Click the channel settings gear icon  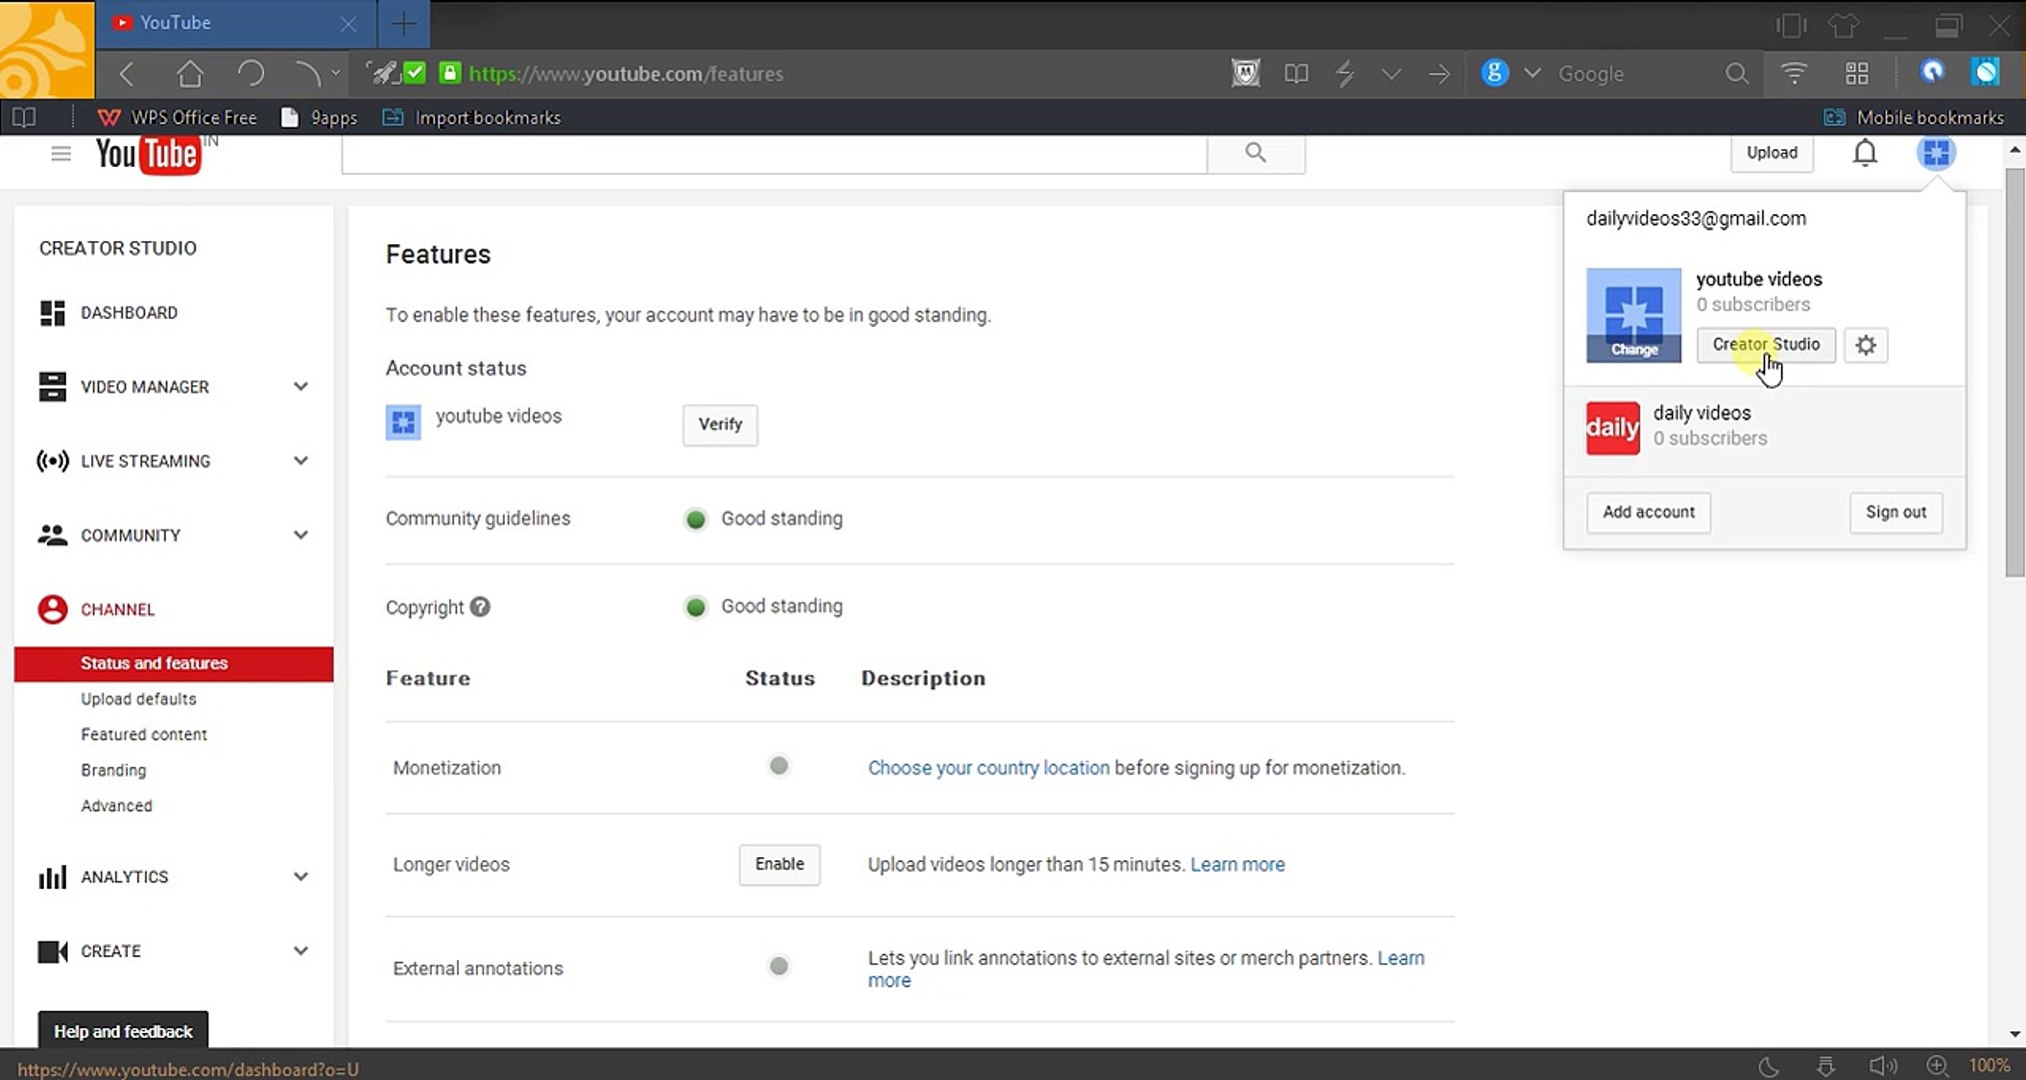point(1865,345)
